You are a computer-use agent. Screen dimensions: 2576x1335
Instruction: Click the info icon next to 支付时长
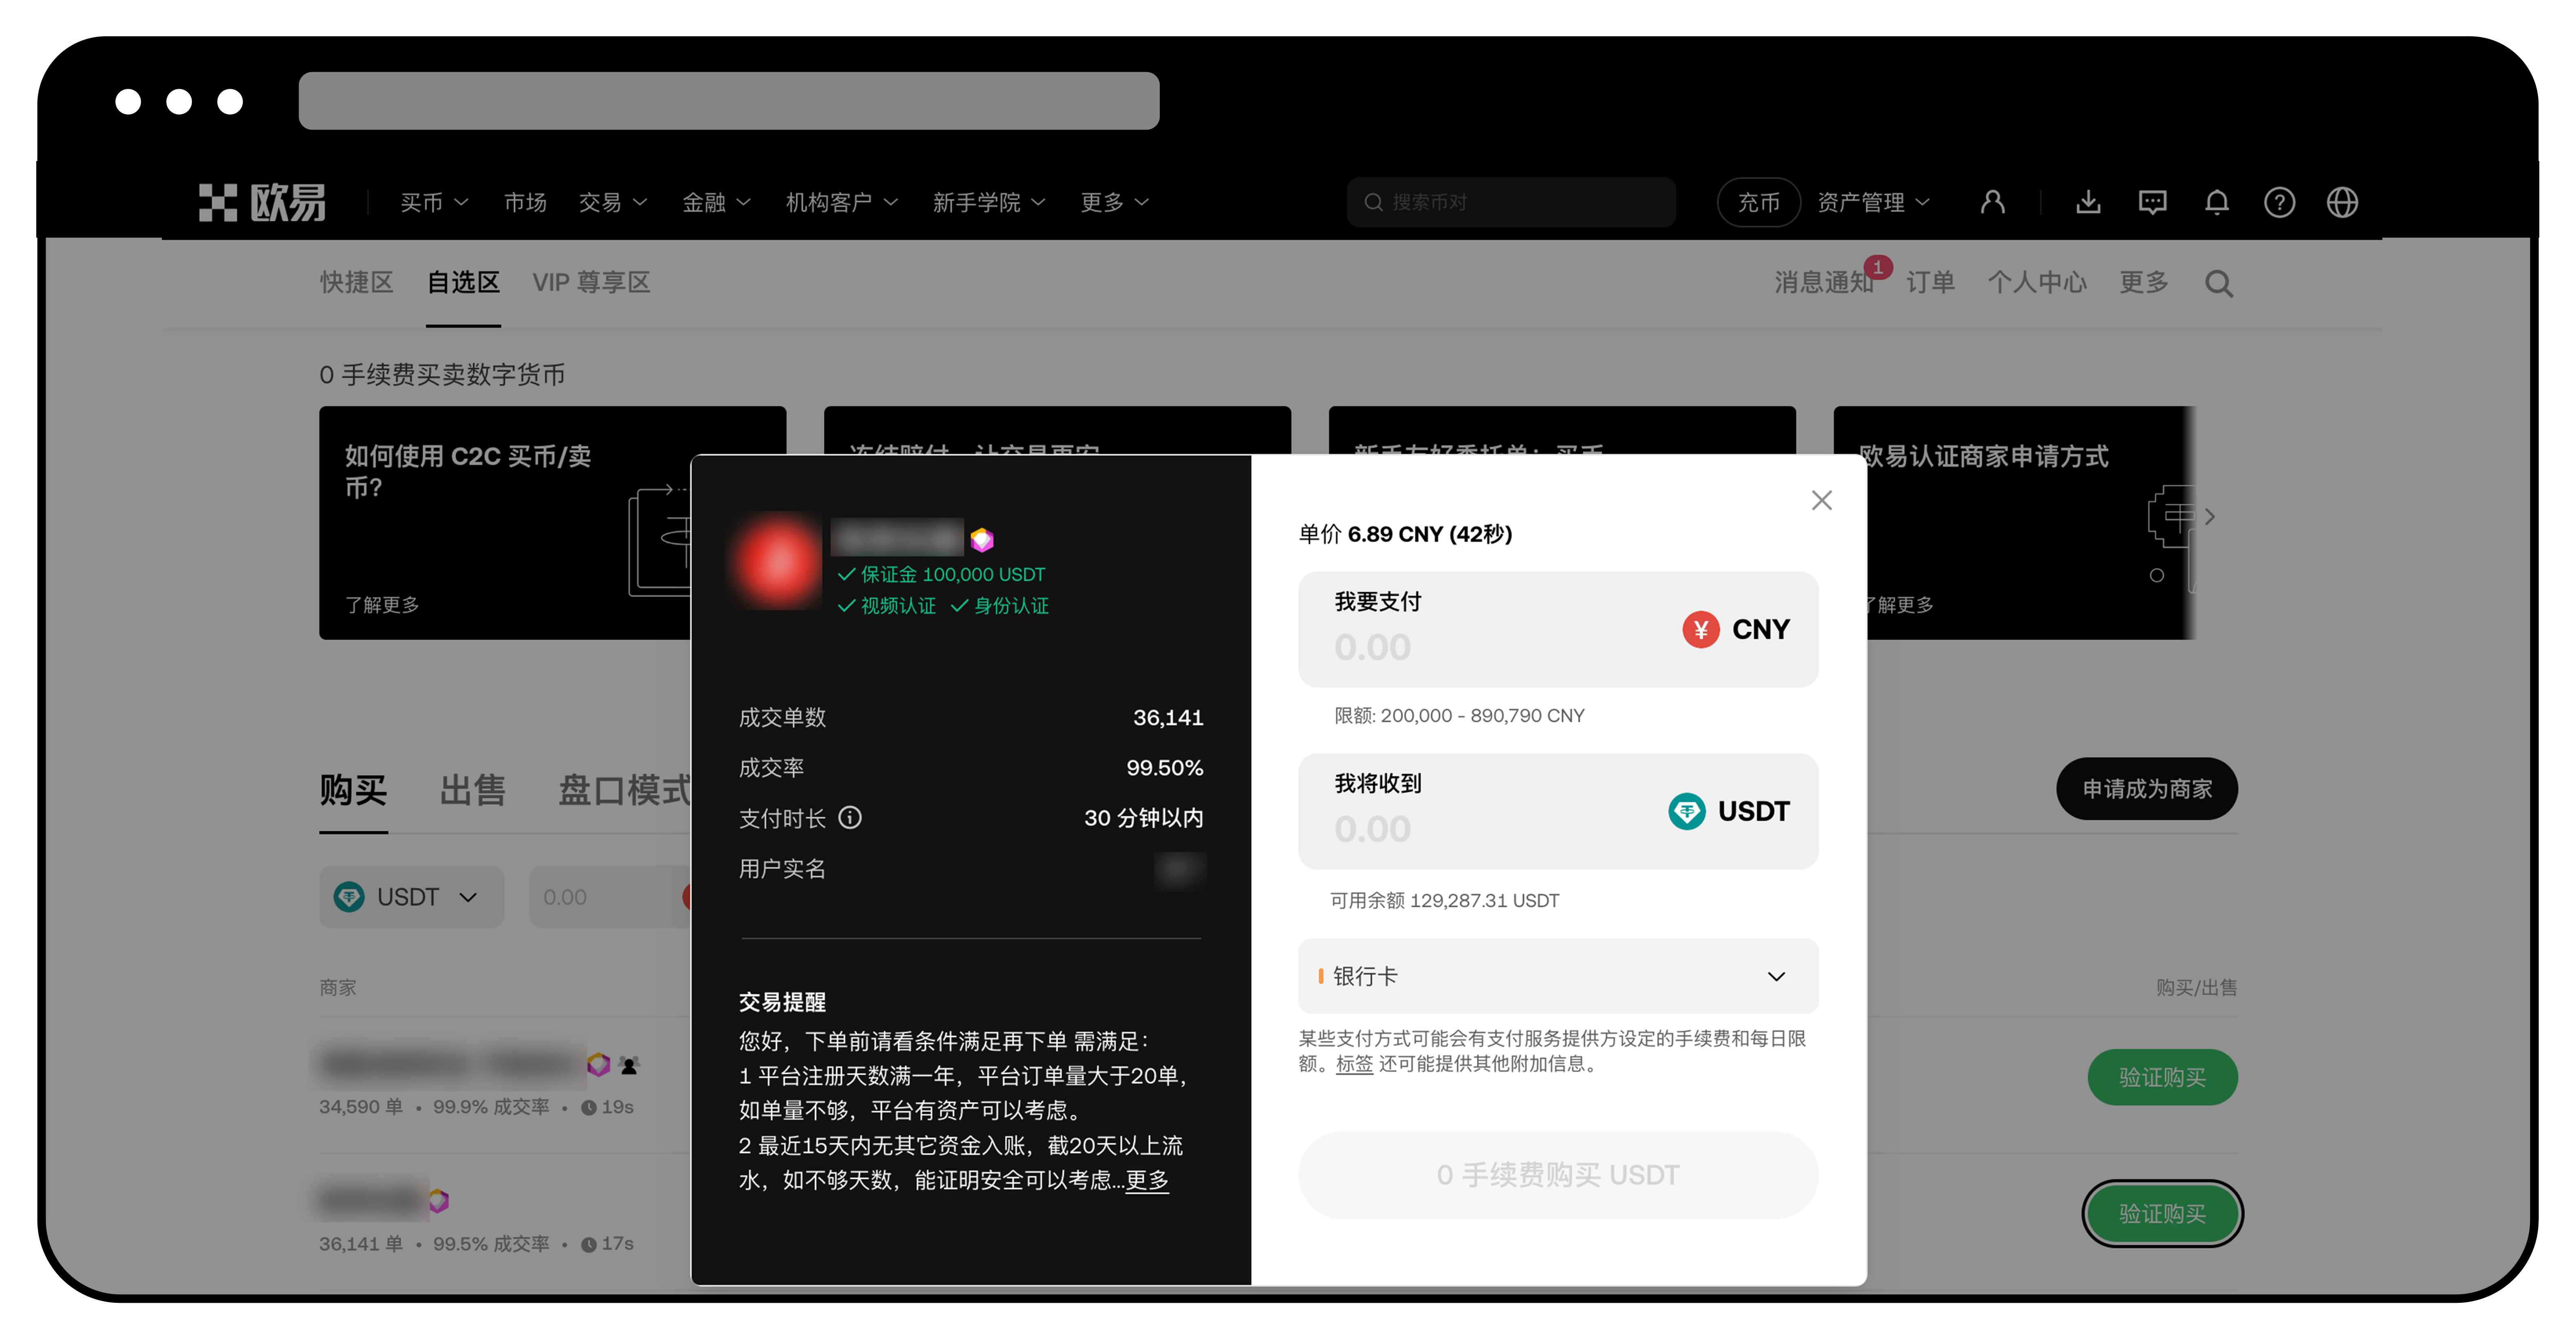[x=850, y=818]
